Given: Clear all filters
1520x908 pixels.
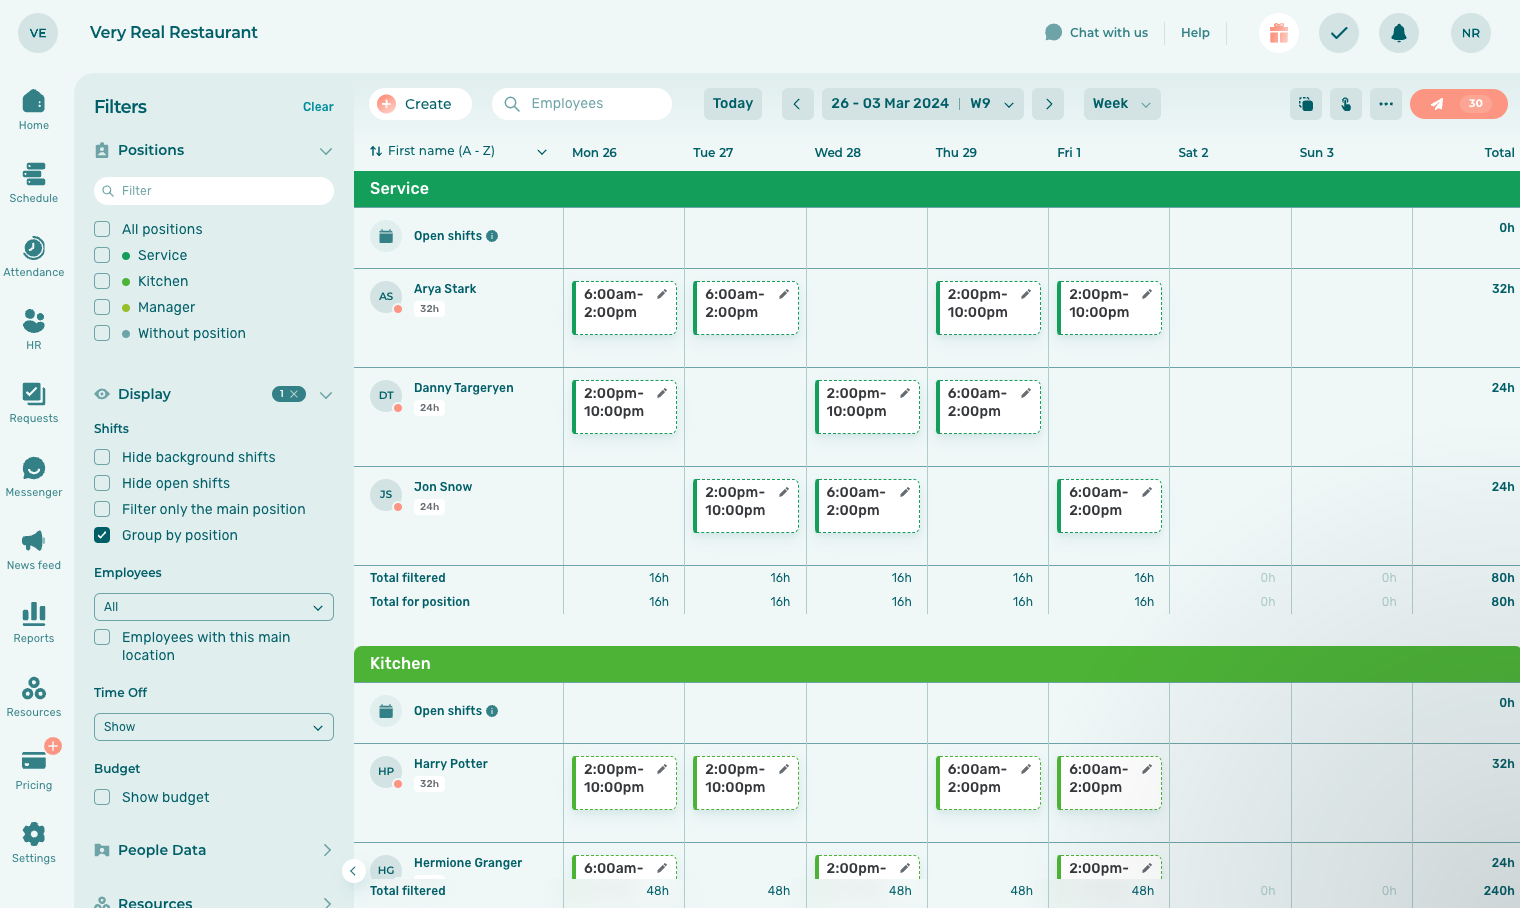Looking at the screenshot, I should point(318,107).
